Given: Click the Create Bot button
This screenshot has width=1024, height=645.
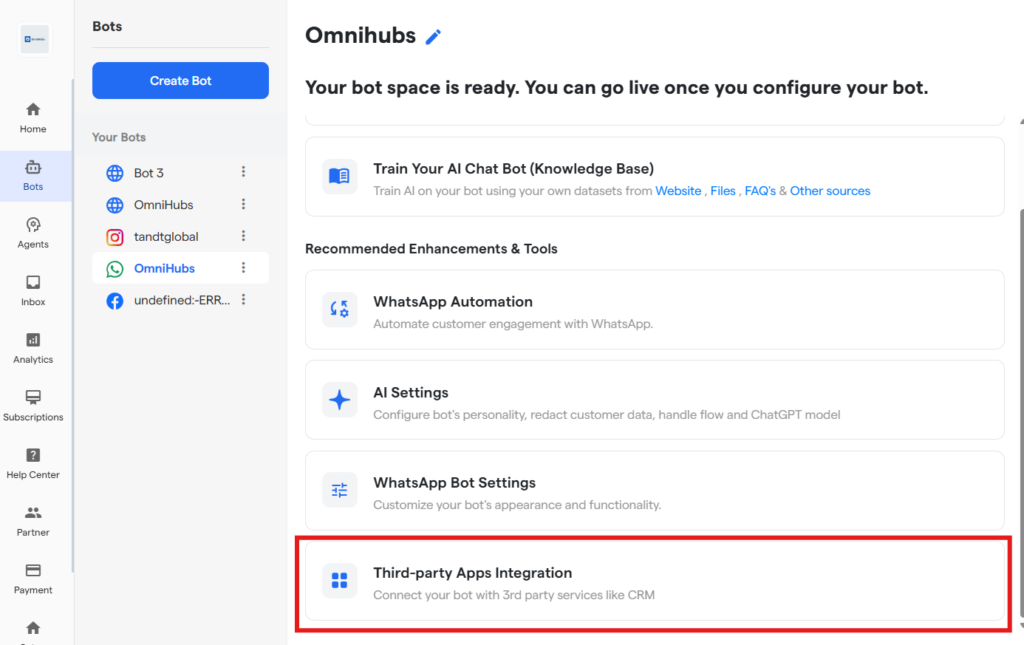Looking at the screenshot, I should coord(180,81).
